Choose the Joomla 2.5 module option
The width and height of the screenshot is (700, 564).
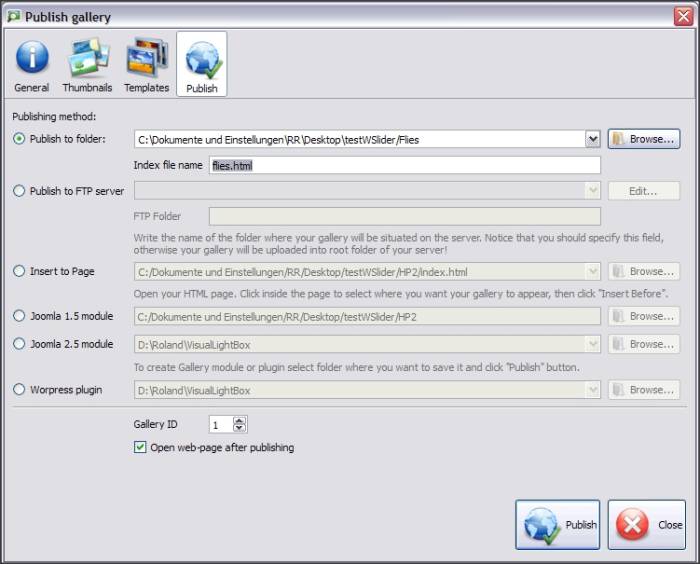19,344
